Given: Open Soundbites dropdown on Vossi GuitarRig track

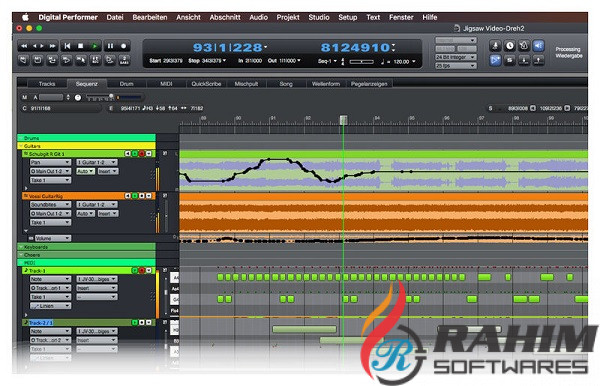Looking at the screenshot, I should [50, 205].
